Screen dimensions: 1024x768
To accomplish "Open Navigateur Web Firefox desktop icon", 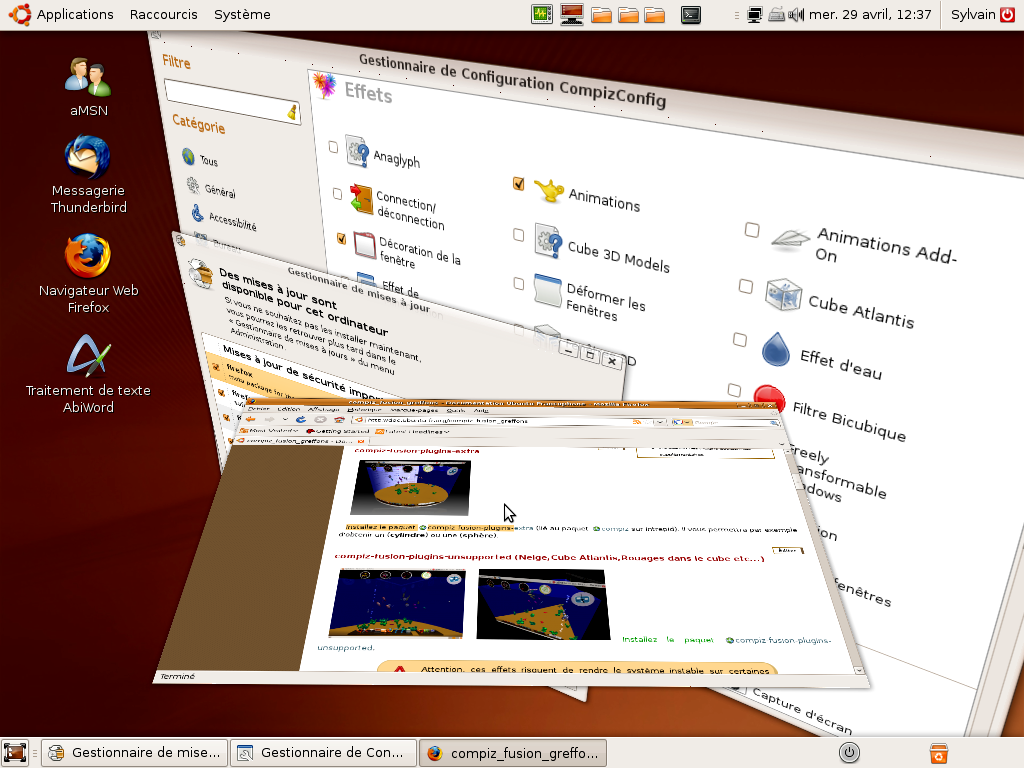I will 88,274.
